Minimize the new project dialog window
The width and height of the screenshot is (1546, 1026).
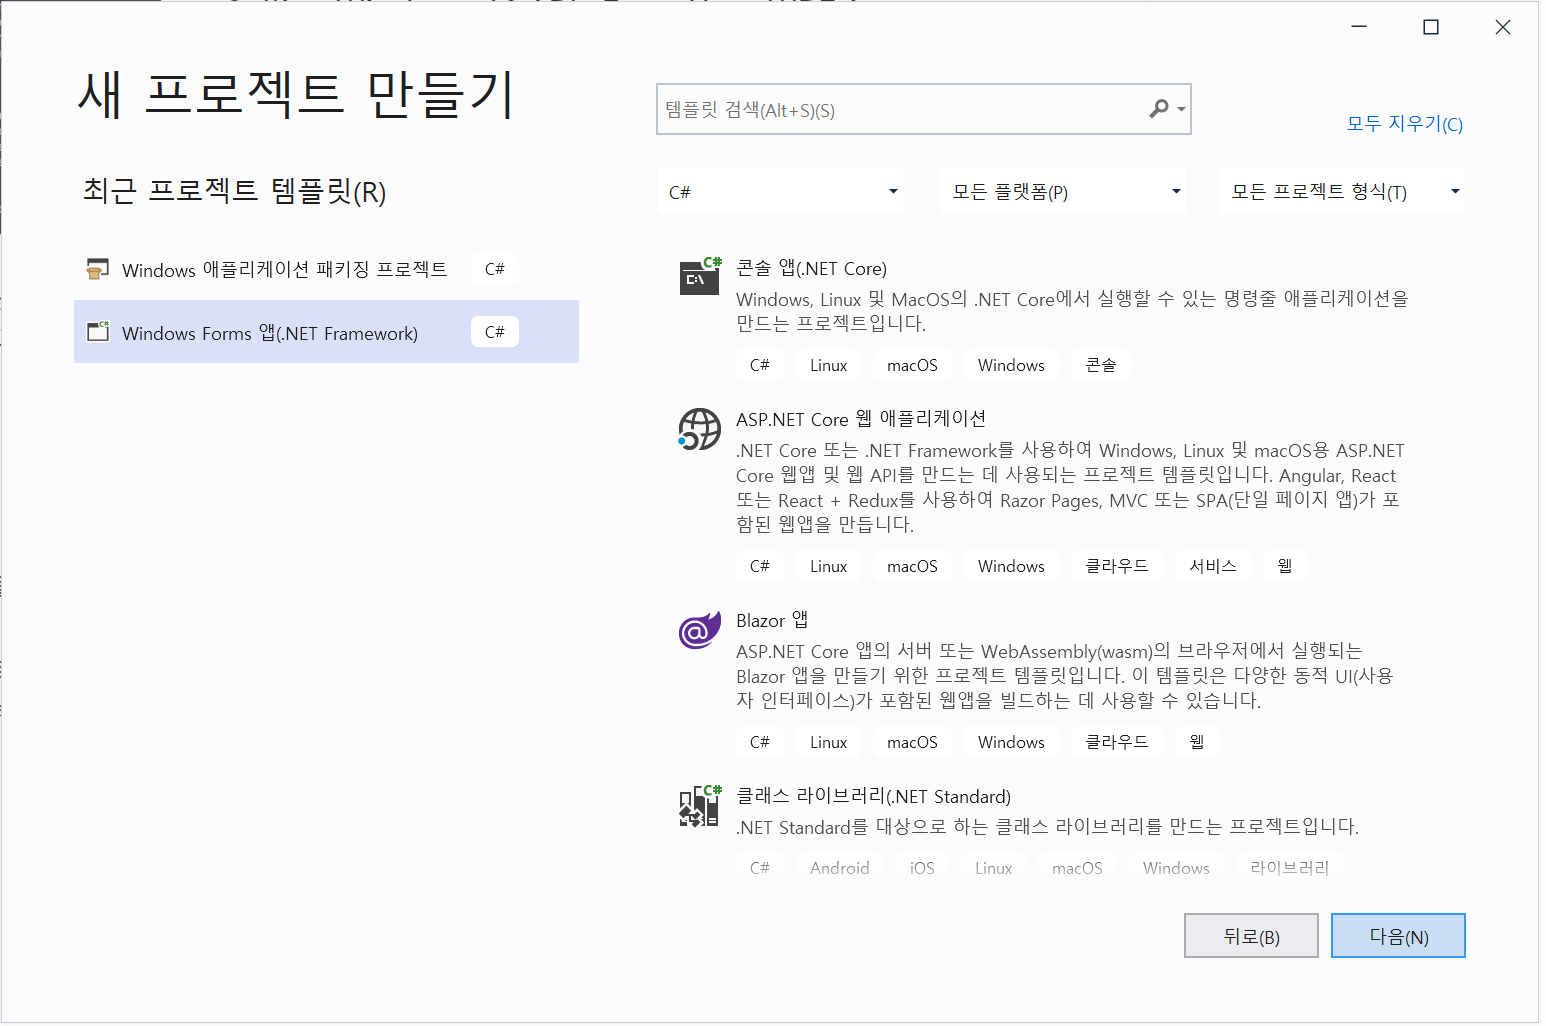pyautogui.click(x=1359, y=27)
